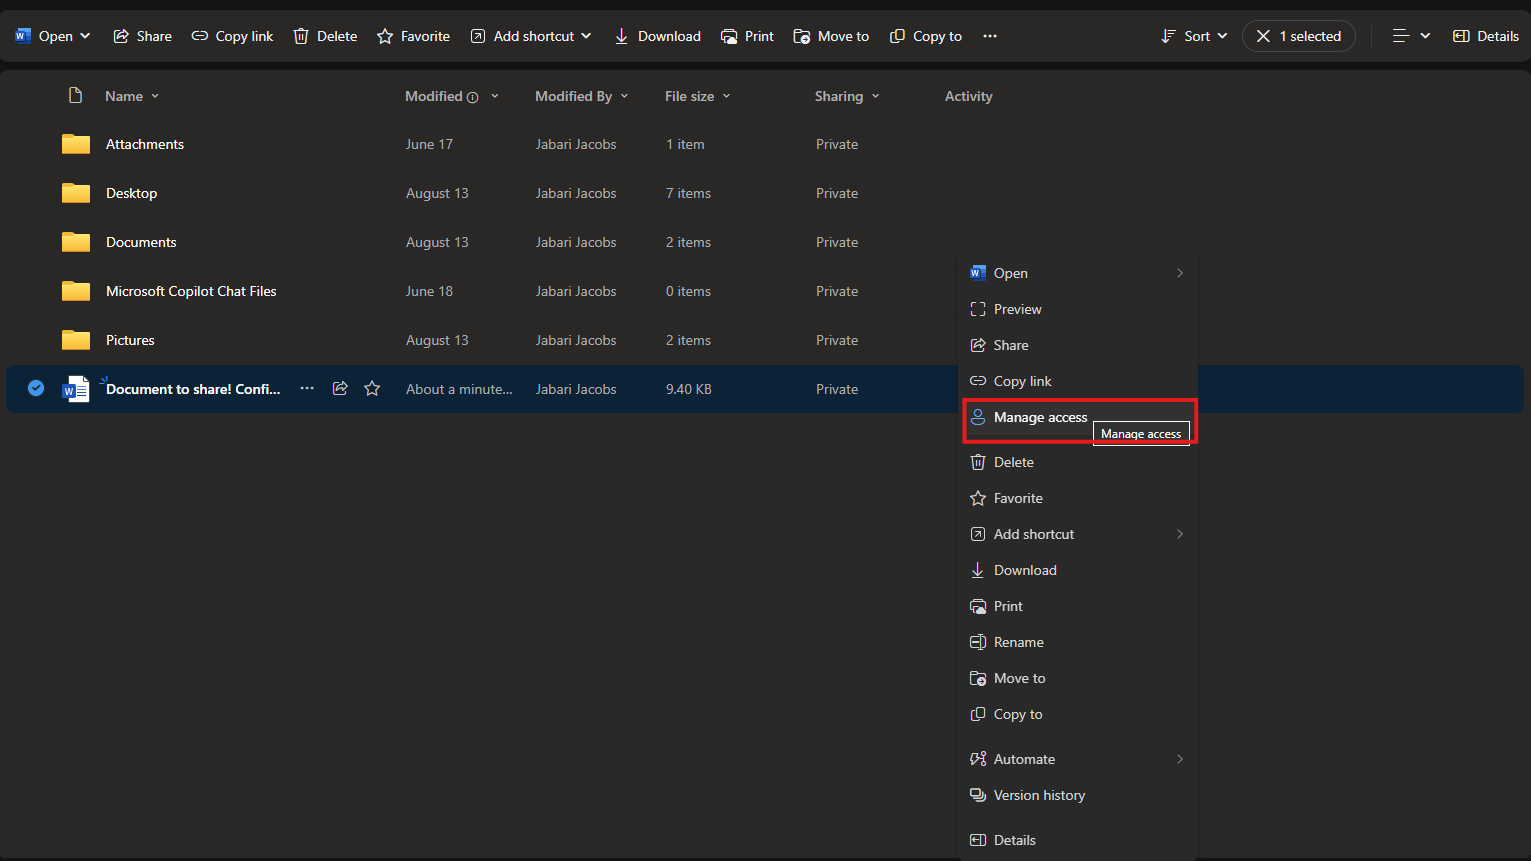The image size is (1531, 861).
Task: Click the share icon on the selected document row
Action: coord(340,389)
